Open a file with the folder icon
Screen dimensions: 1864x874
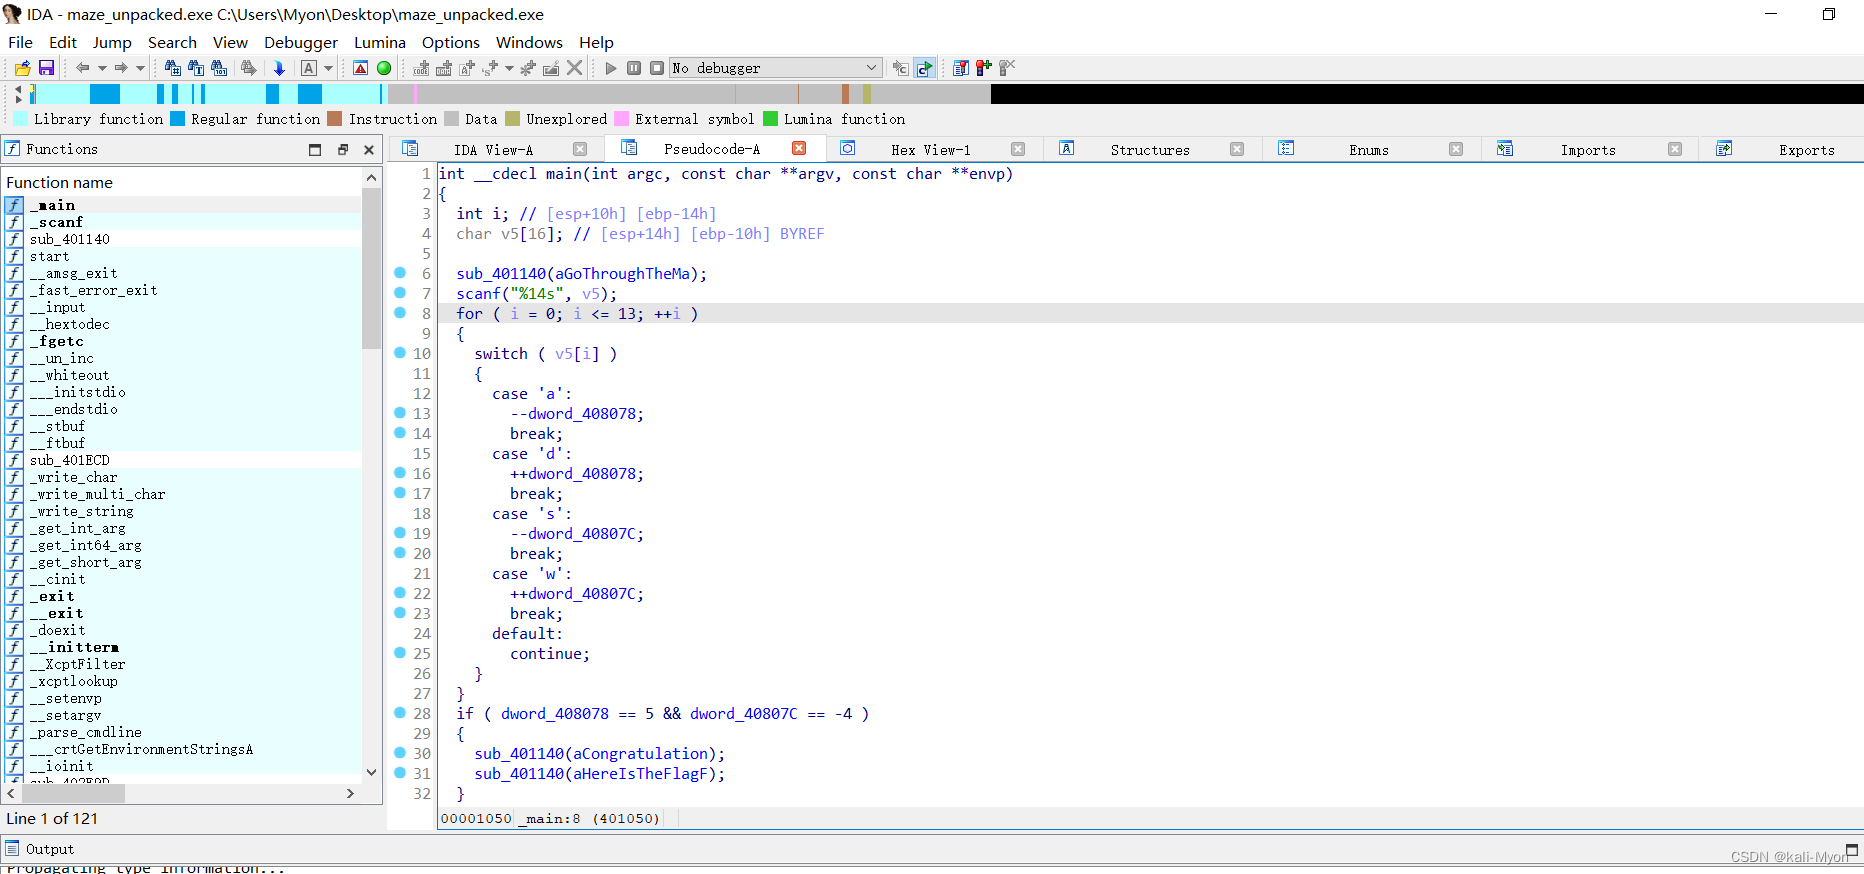(x=22, y=68)
